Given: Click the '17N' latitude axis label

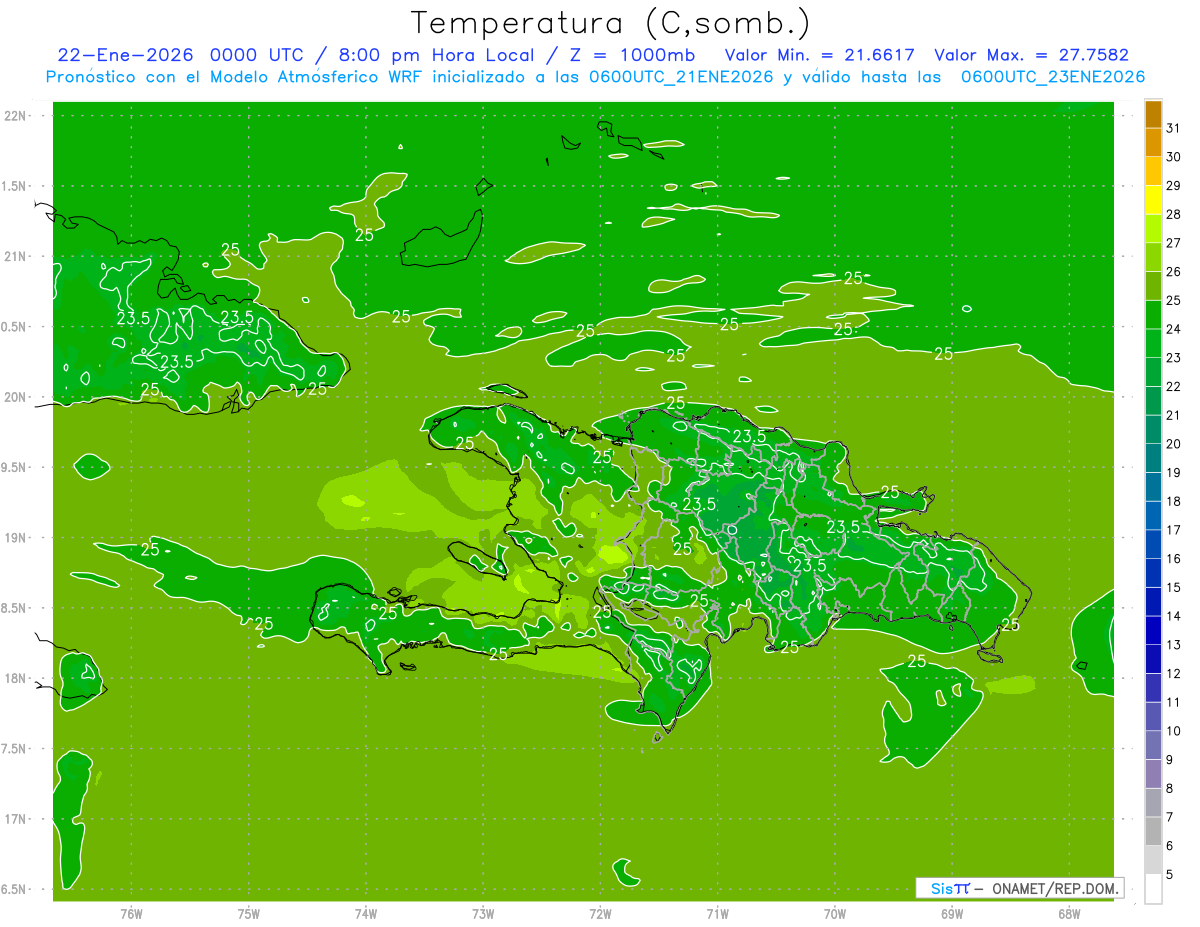Looking at the screenshot, I should pos(16,820).
